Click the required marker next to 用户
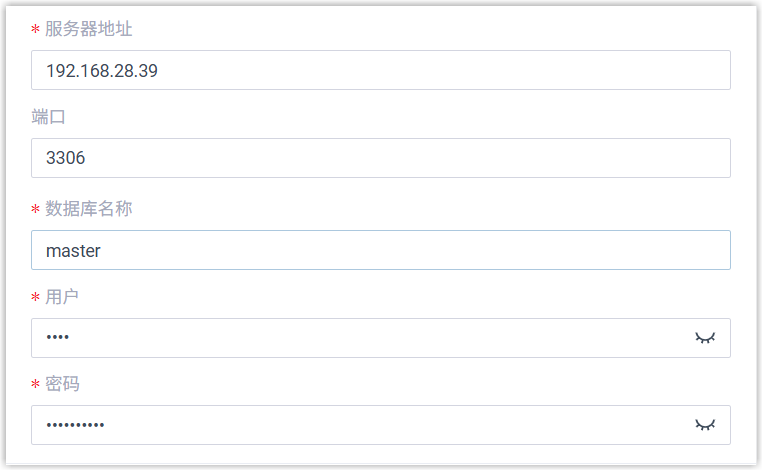Image resolution: width=763 pixels, height=471 pixels. click(36, 299)
